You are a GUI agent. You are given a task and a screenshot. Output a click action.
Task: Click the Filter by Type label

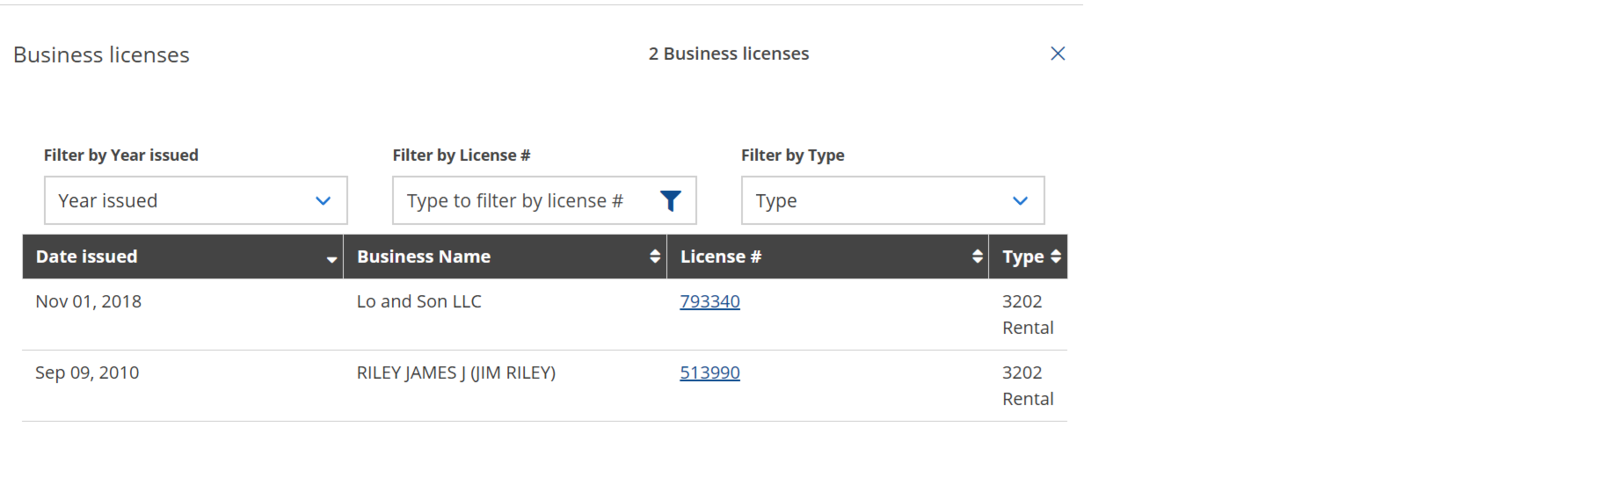[793, 155]
